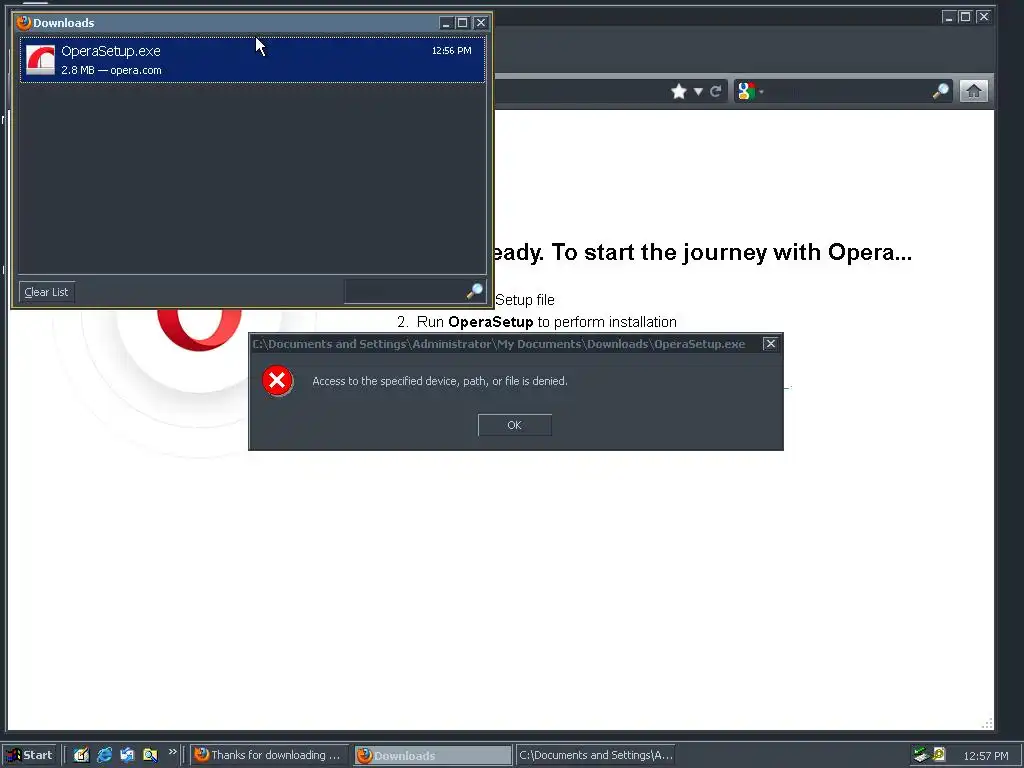Click the red error icon in dialog
Image resolution: width=1024 pixels, height=768 pixels.
(278, 381)
